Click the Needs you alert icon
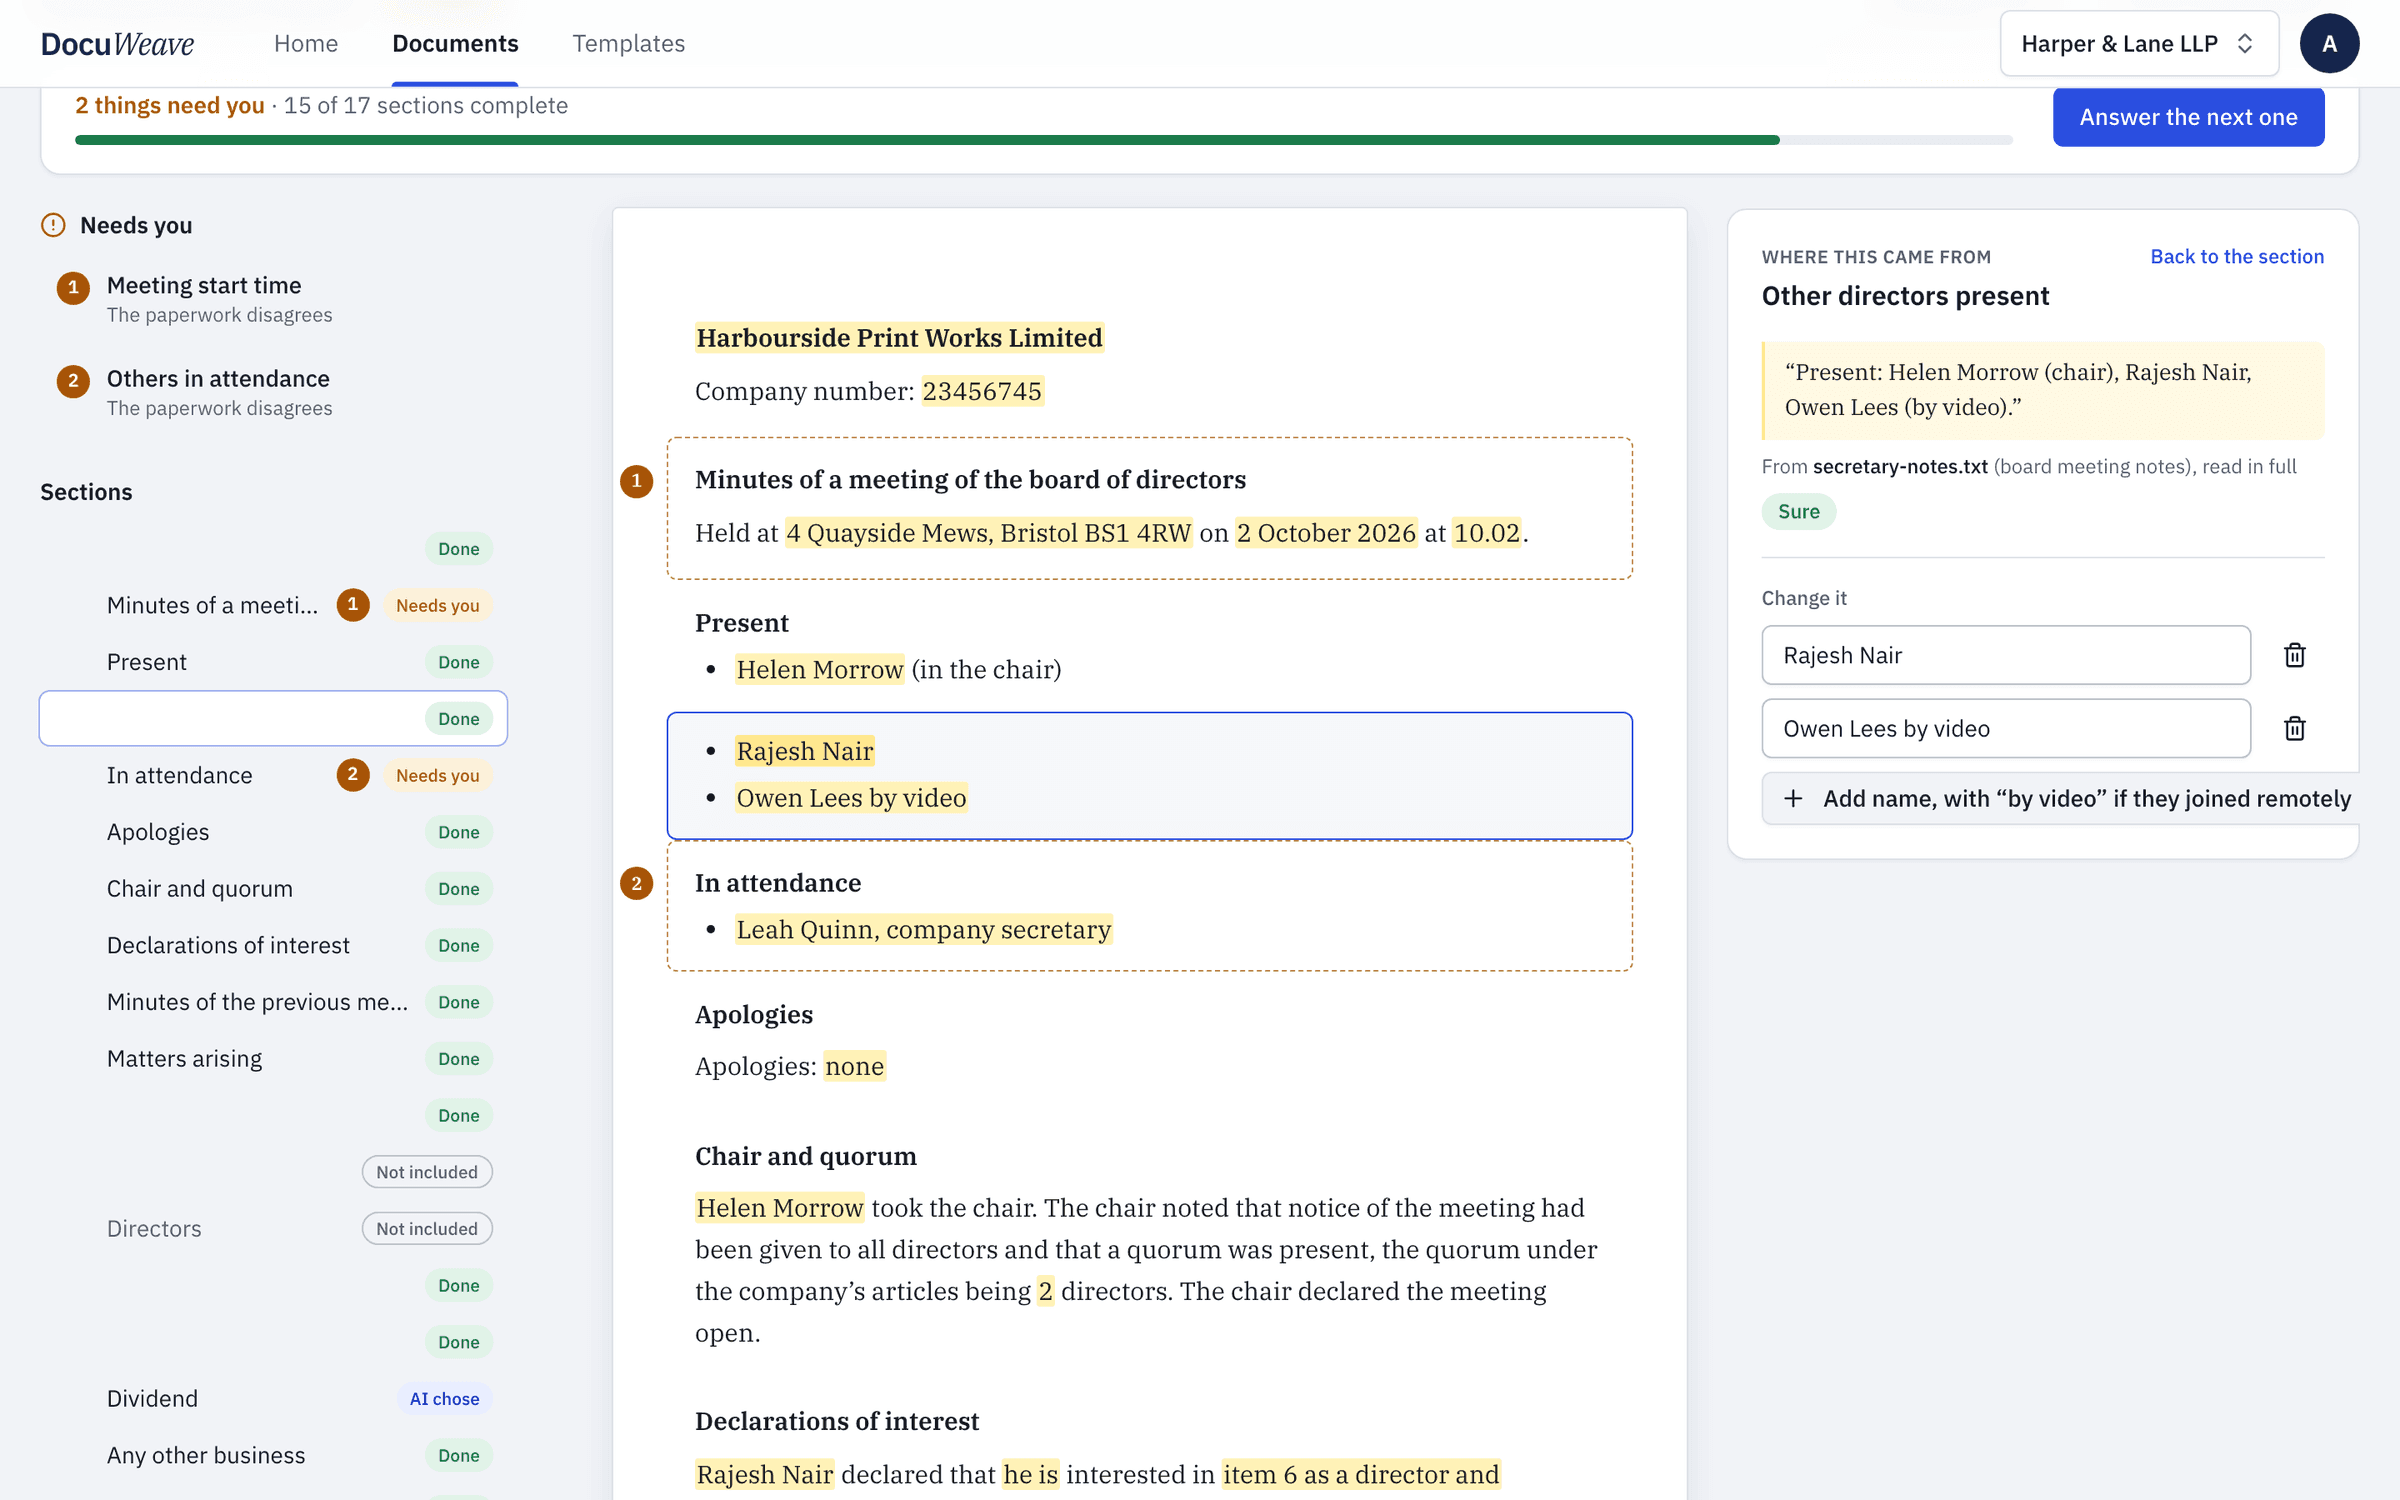 (53, 225)
